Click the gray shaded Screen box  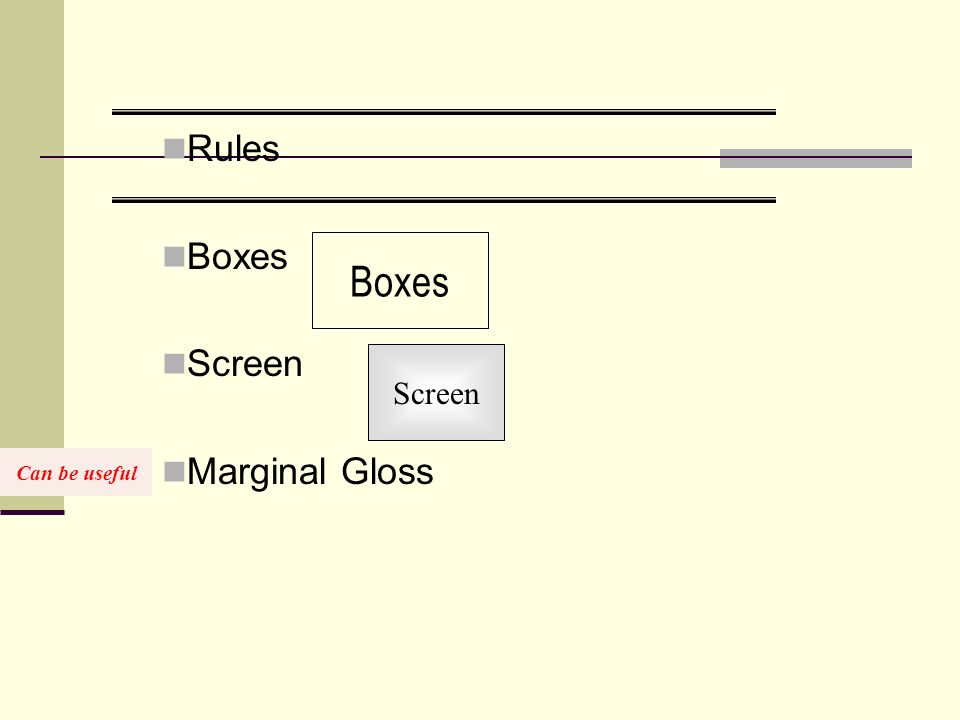click(437, 392)
